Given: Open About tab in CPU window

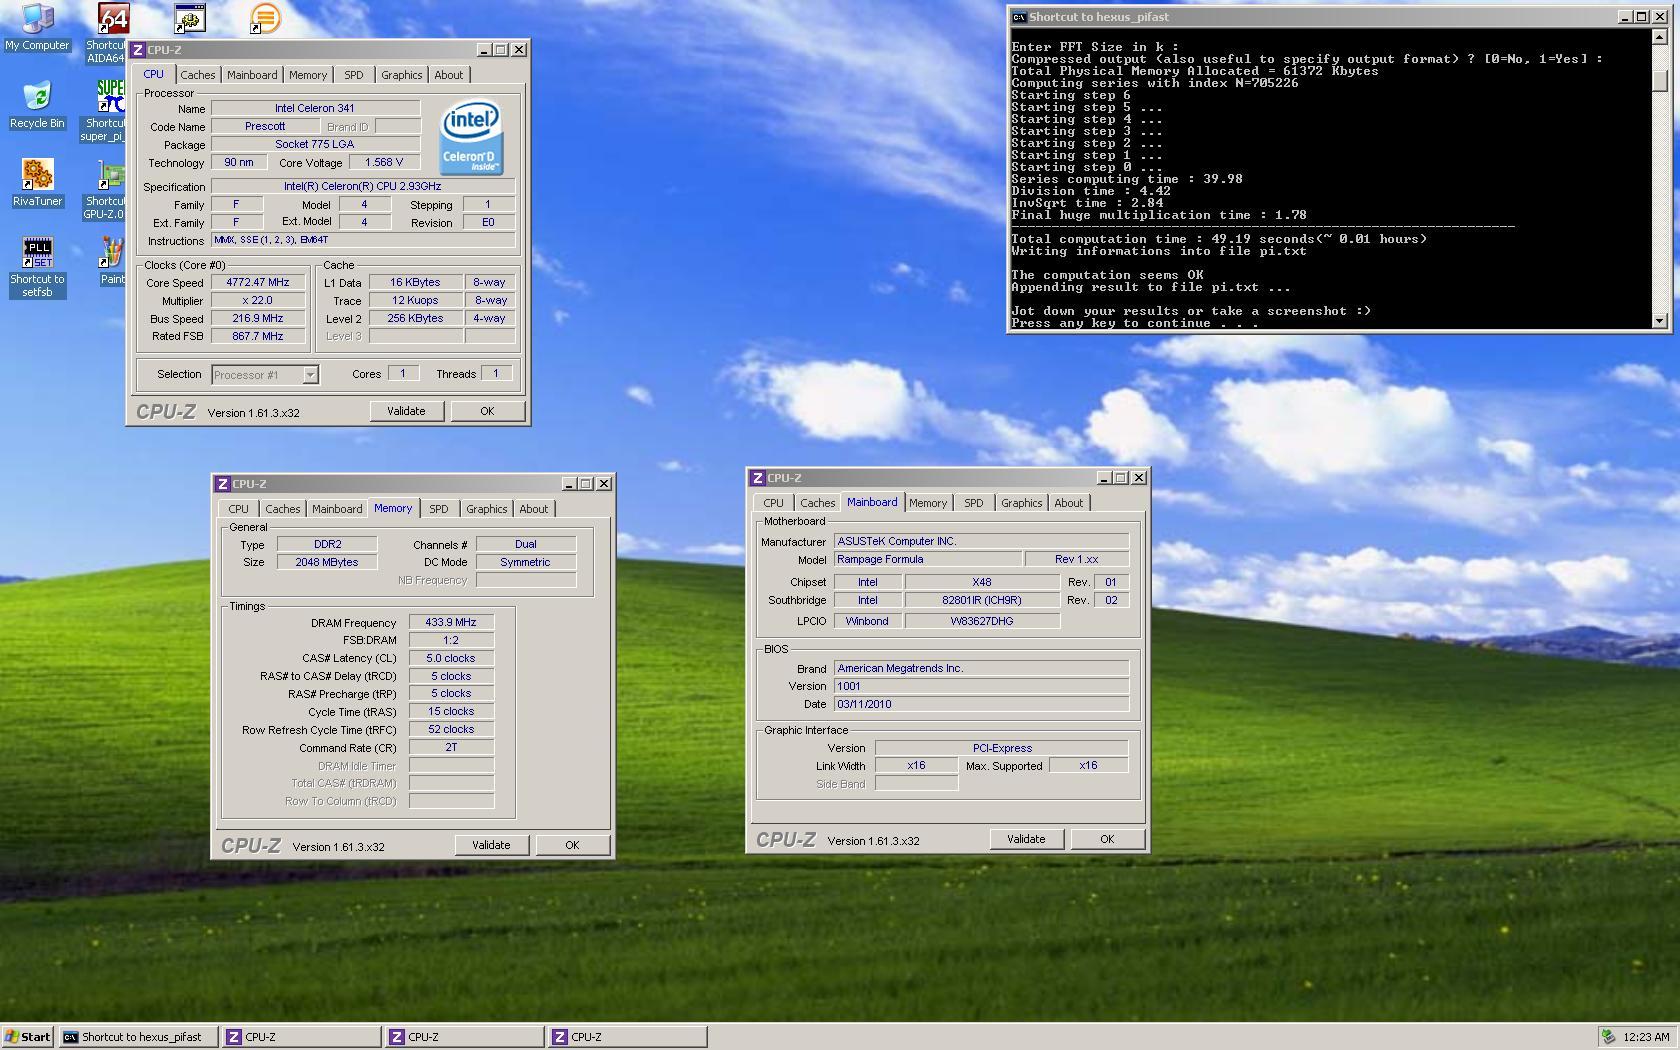Looking at the screenshot, I should click(x=449, y=75).
